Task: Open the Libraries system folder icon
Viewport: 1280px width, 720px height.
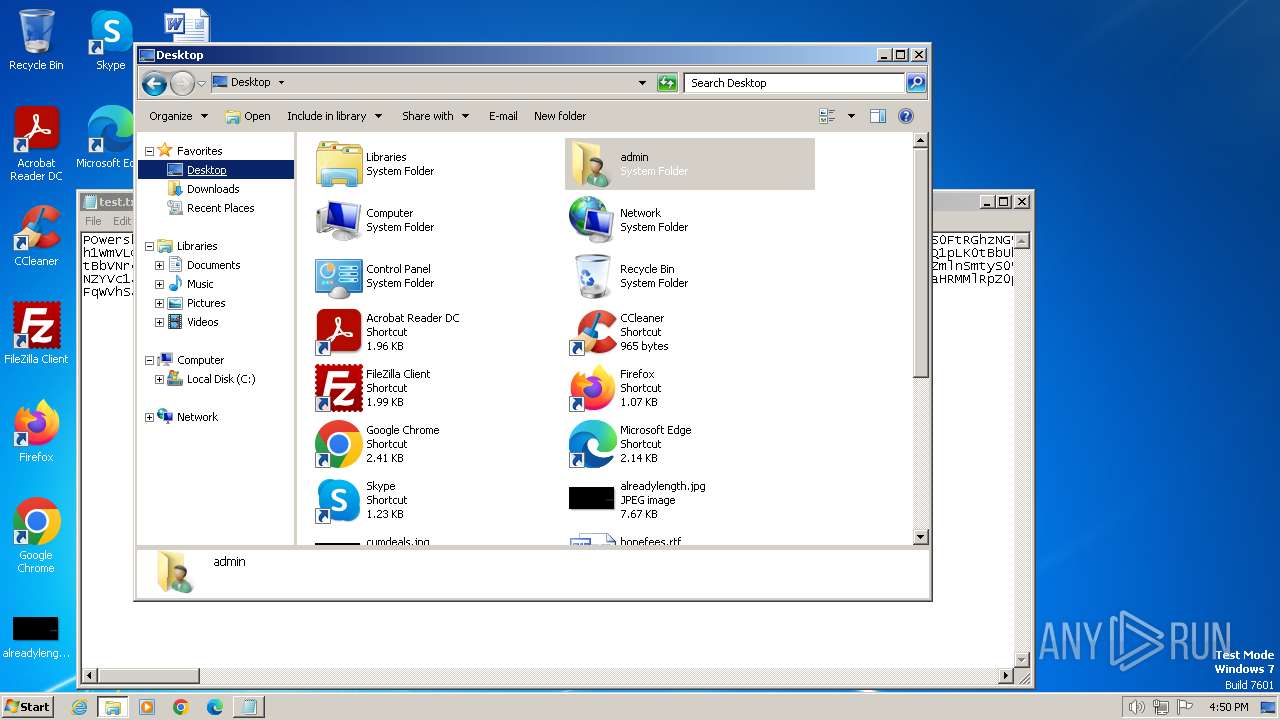Action: coord(339,164)
